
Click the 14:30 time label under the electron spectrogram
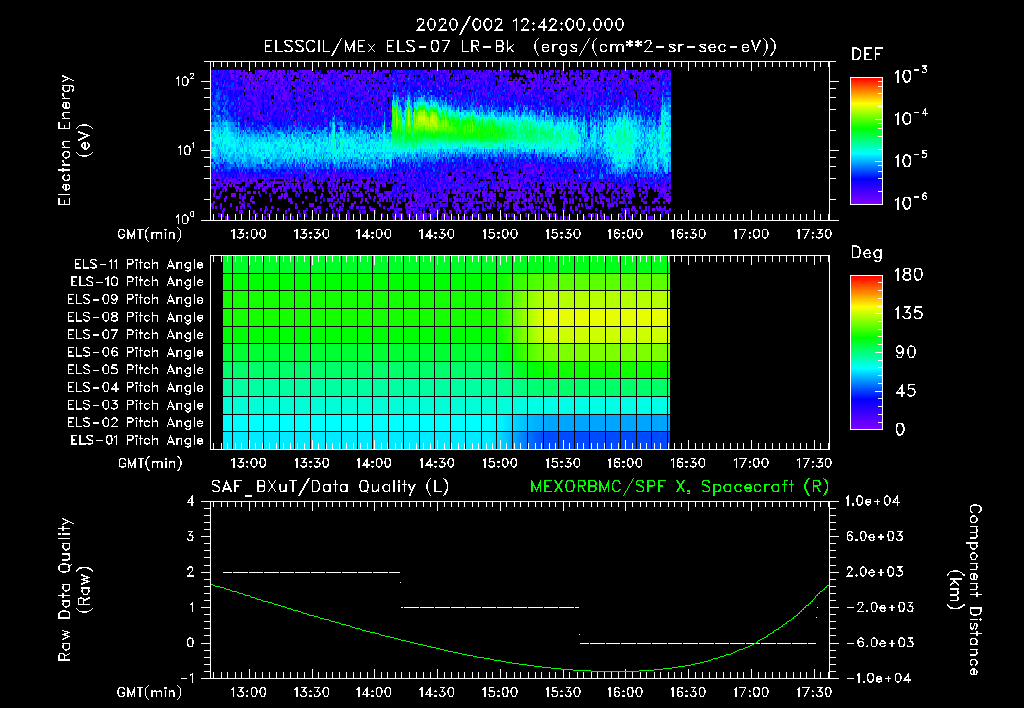436,234
